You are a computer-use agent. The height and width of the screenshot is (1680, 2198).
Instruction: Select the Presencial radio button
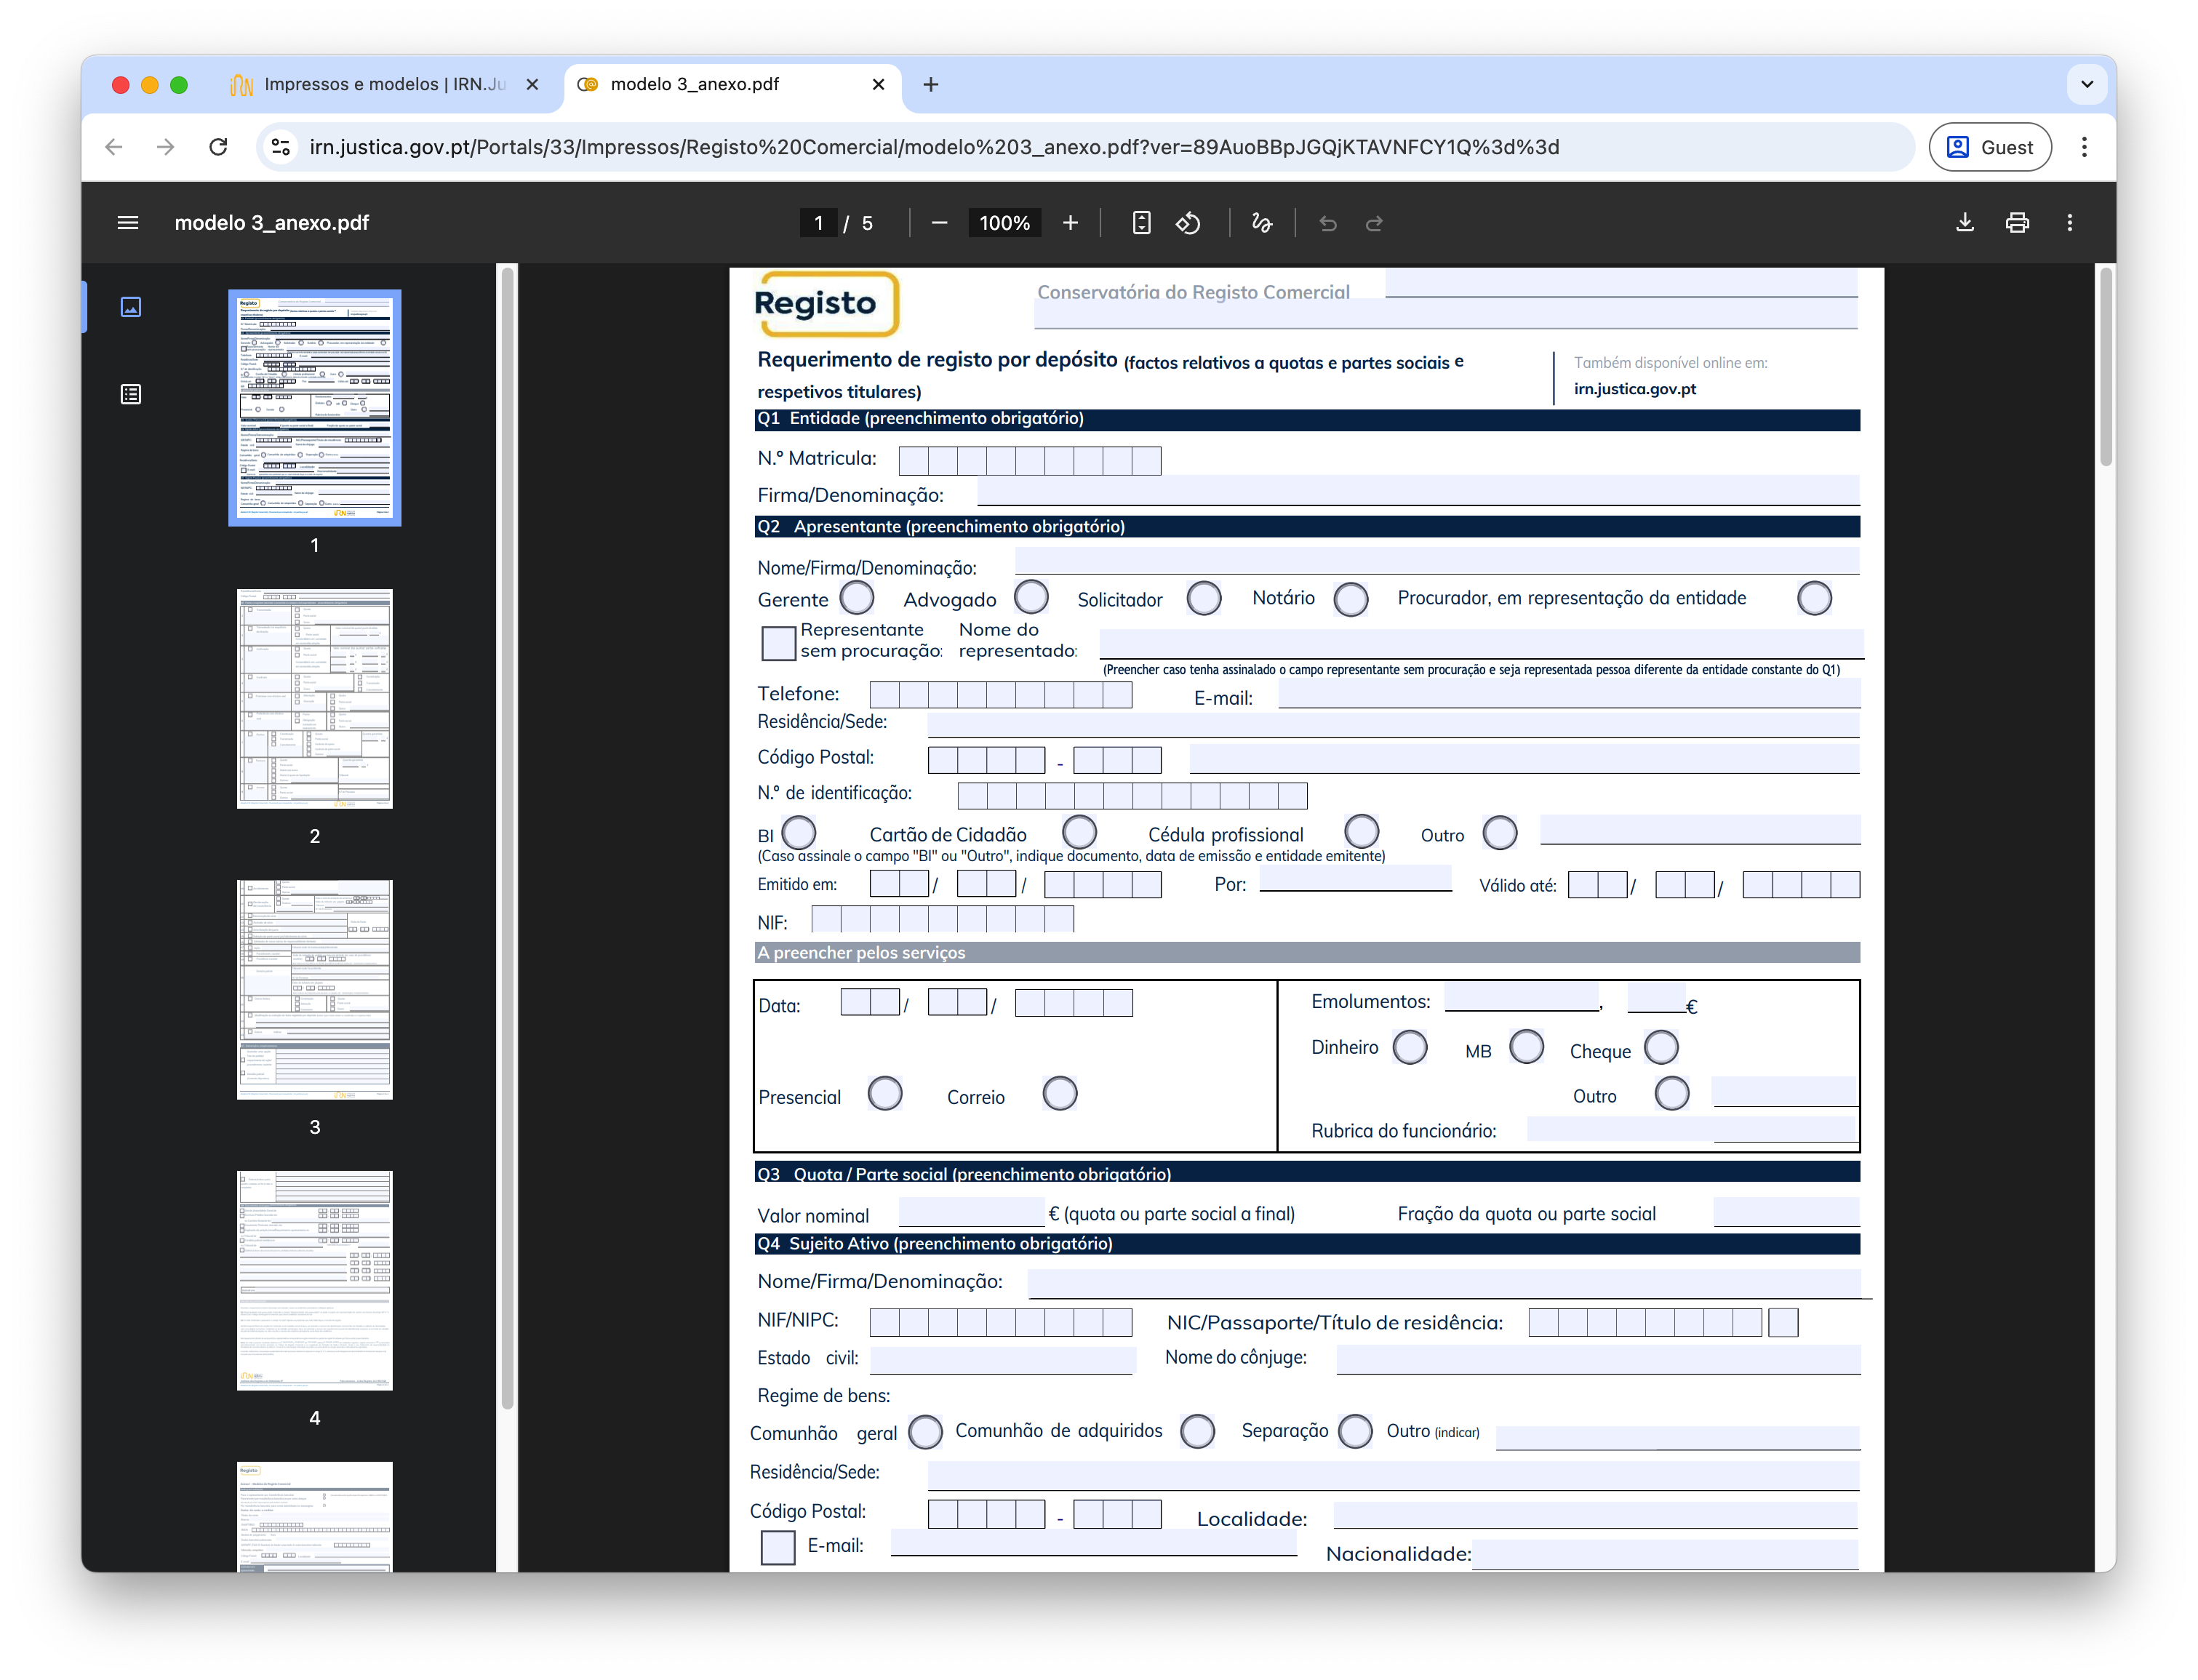click(885, 1094)
